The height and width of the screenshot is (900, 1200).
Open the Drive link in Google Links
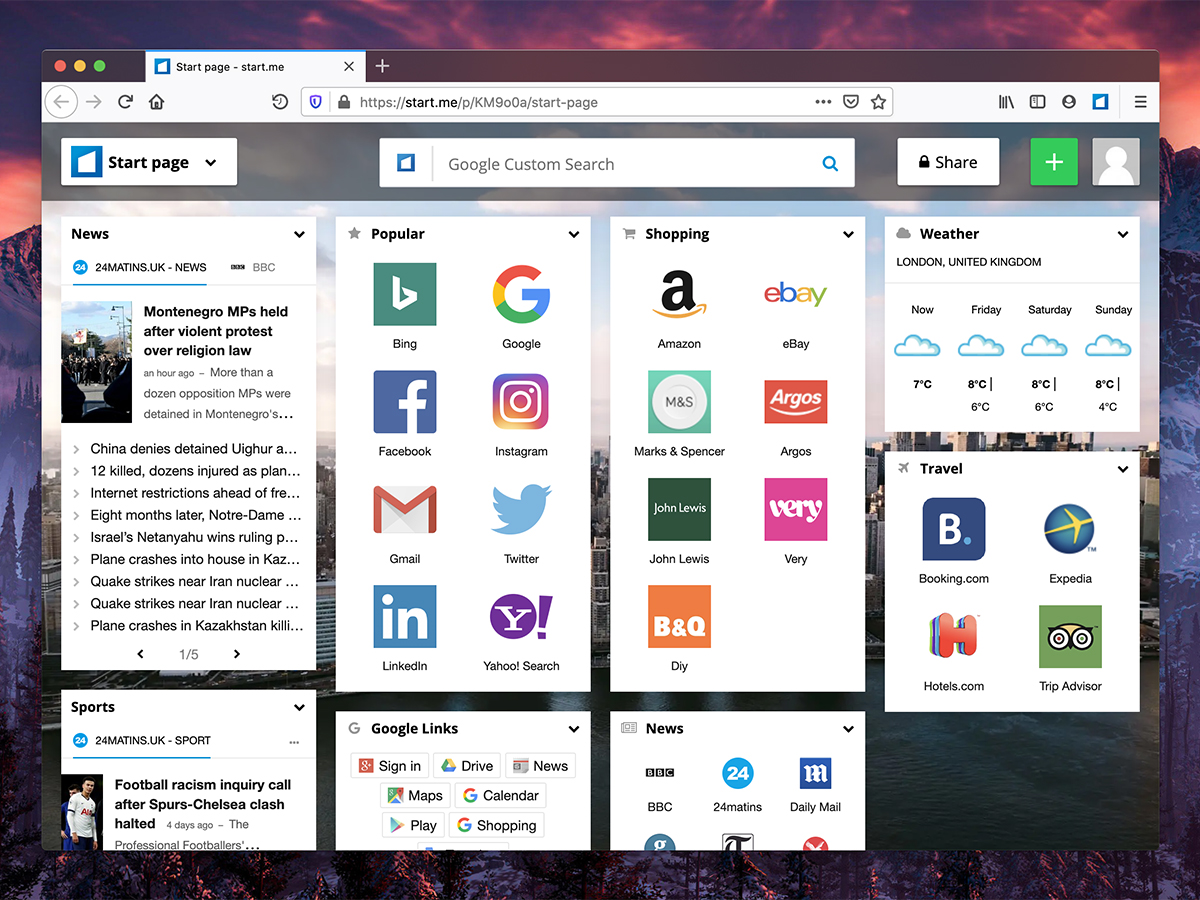(466, 766)
